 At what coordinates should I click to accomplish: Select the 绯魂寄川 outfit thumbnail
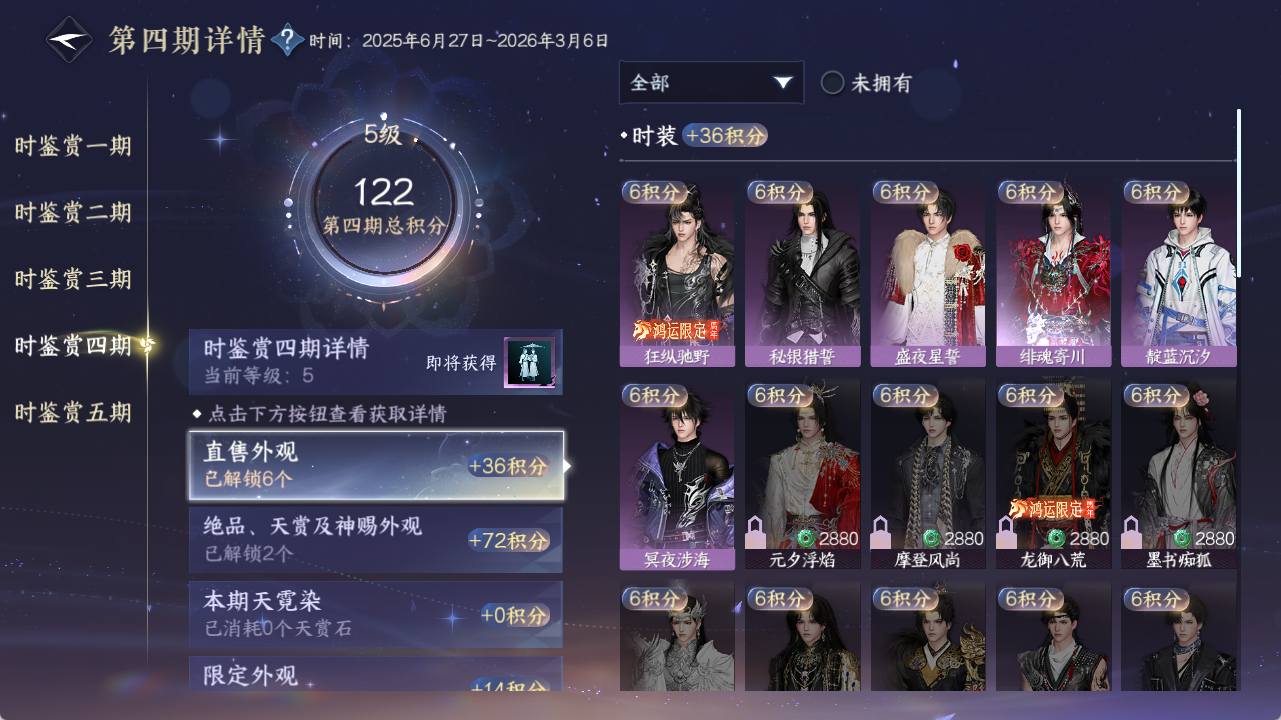1053,273
